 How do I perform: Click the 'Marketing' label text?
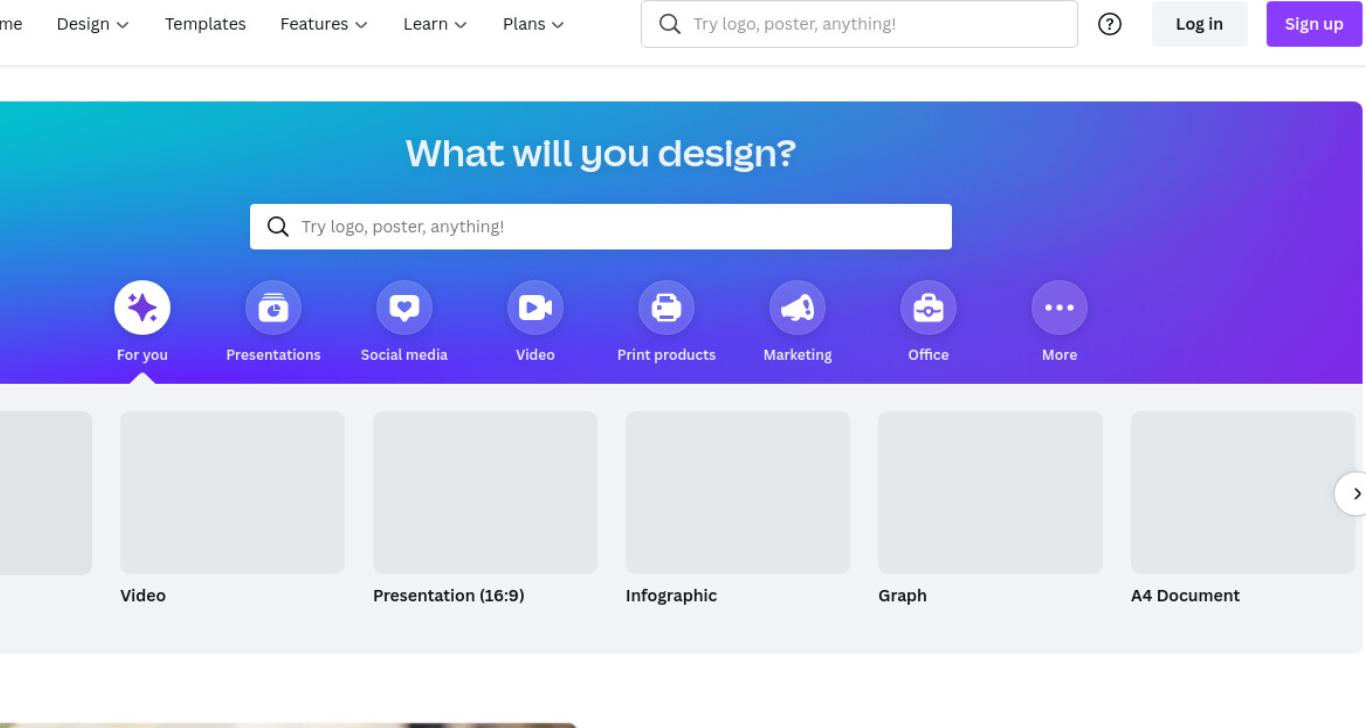click(x=797, y=355)
